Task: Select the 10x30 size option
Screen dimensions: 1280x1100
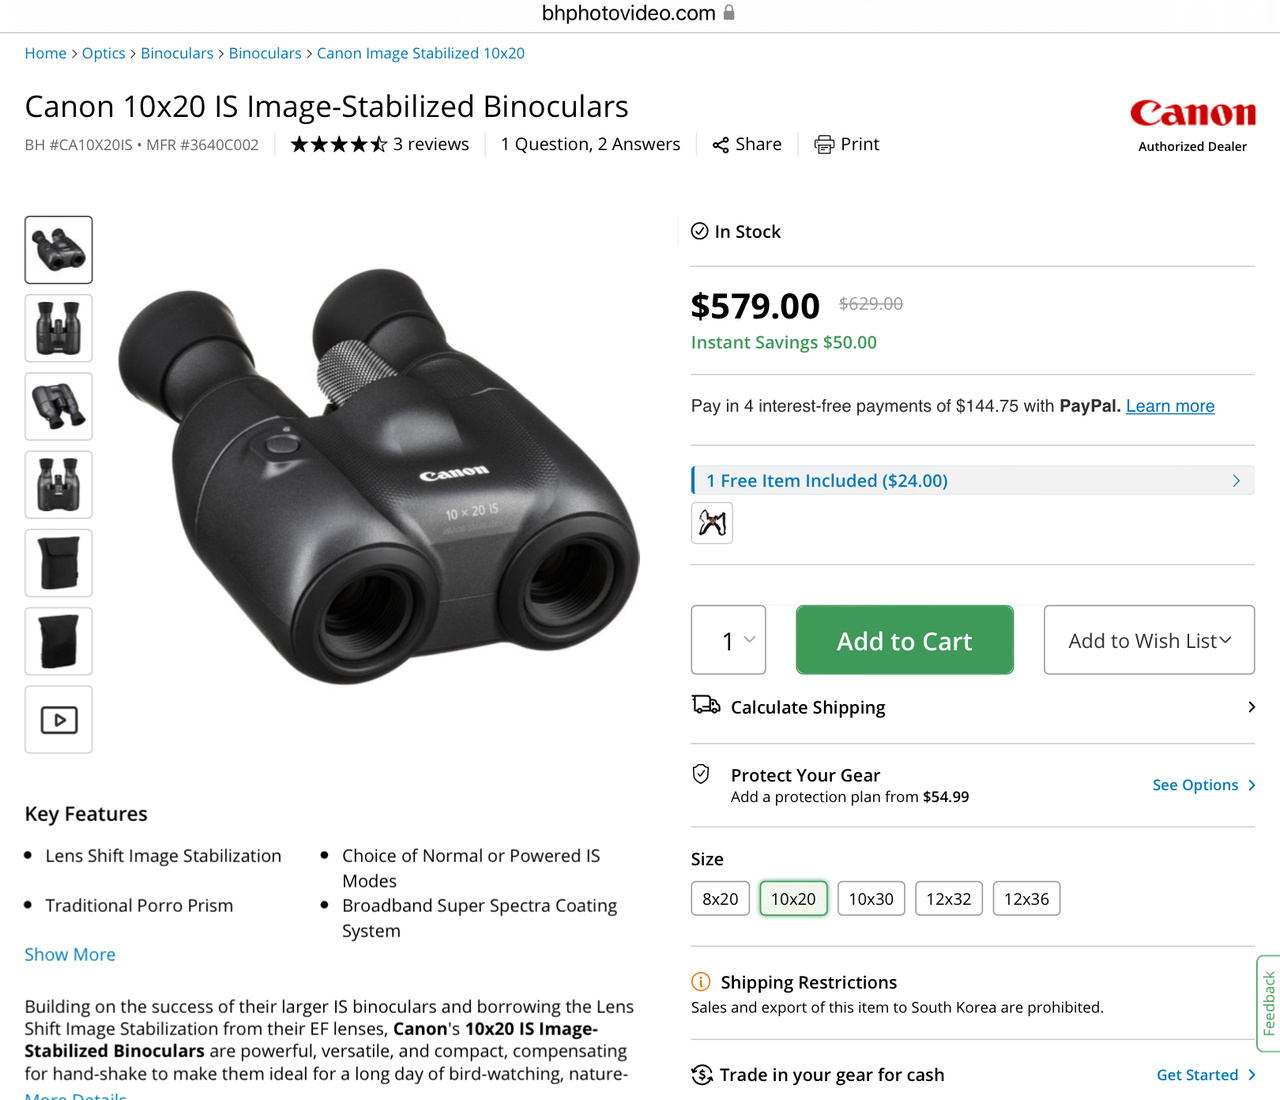Action: point(871,899)
